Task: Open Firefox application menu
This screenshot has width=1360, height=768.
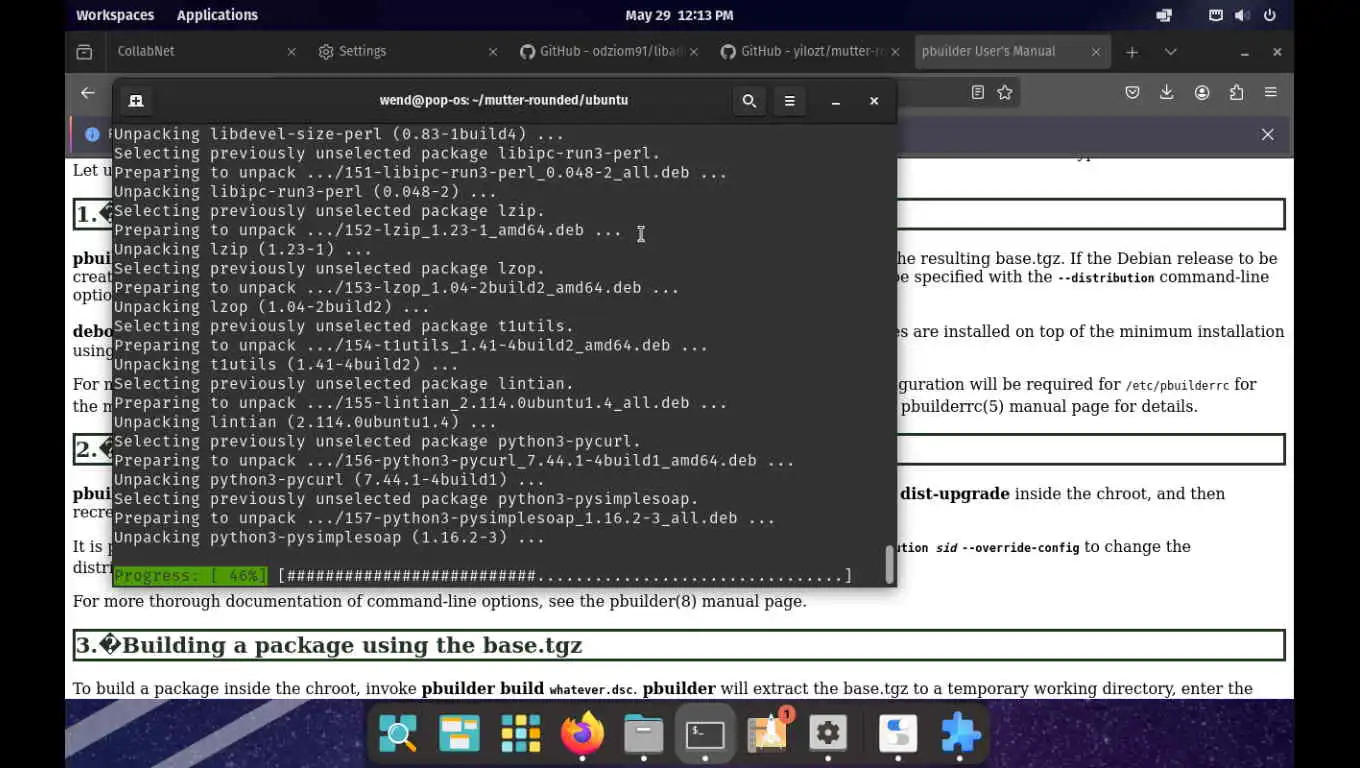Action: tap(1271, 92)
